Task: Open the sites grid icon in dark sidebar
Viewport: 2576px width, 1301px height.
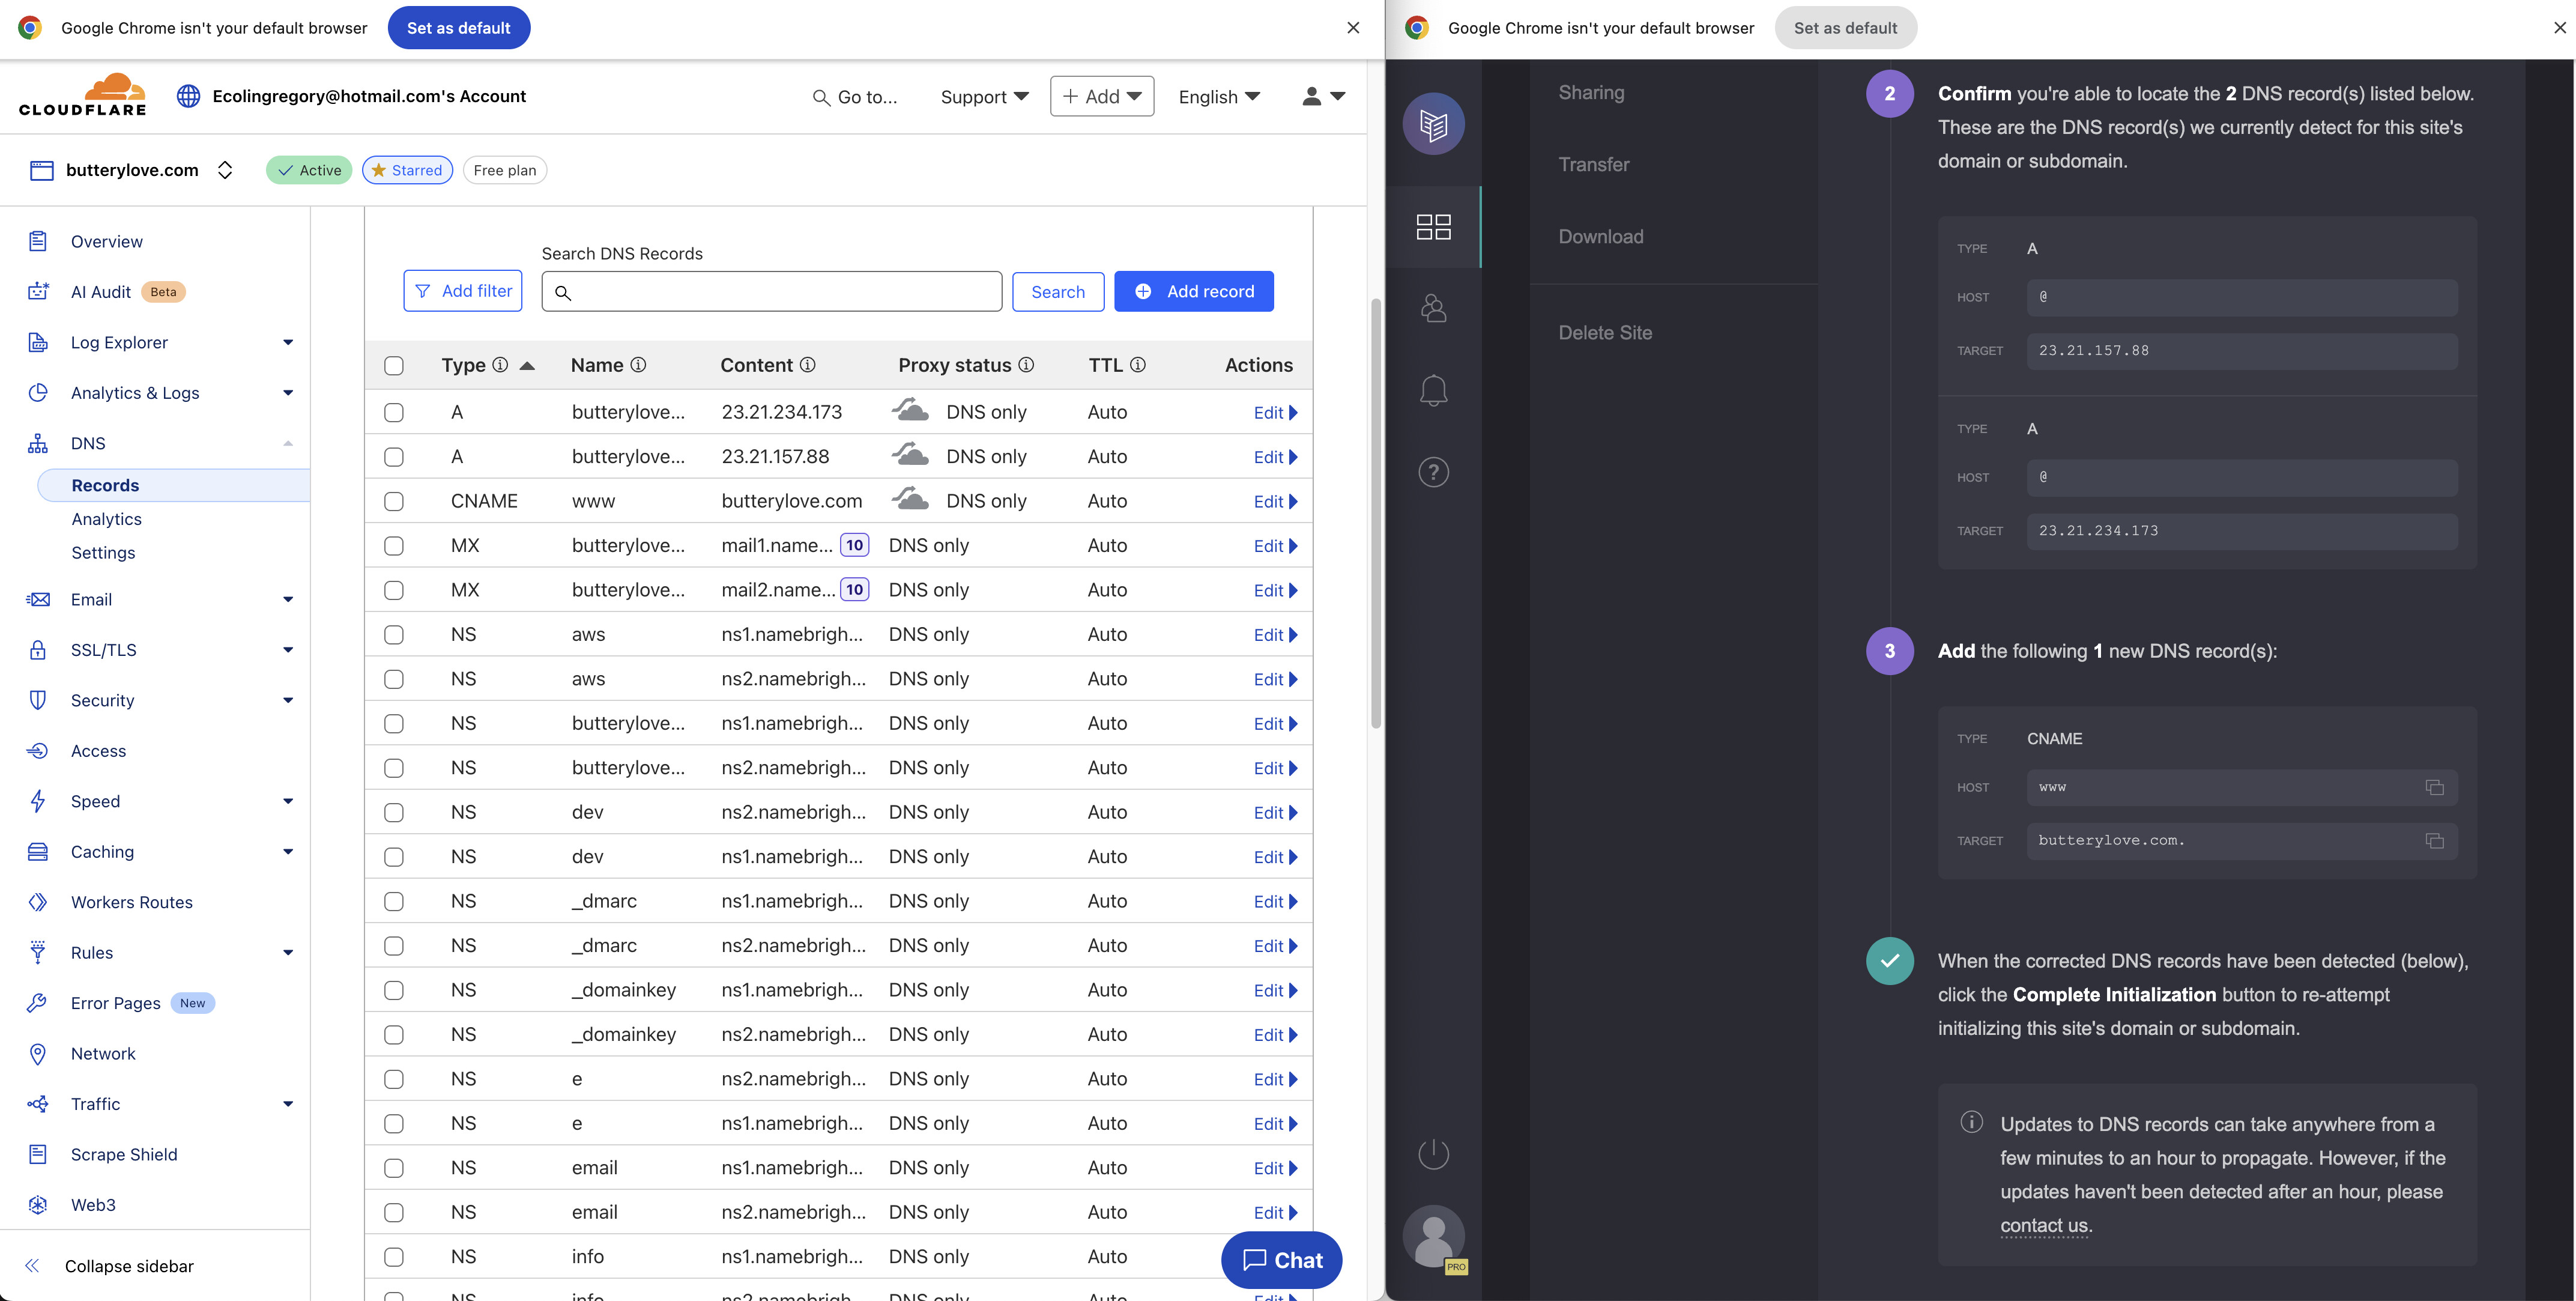Action: [1433, 226]
